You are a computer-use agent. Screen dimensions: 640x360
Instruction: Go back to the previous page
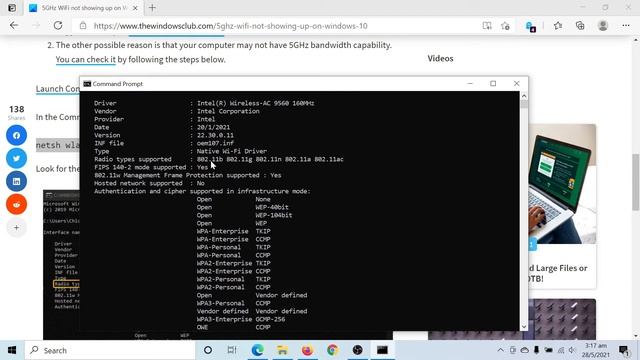click(14, 25)
